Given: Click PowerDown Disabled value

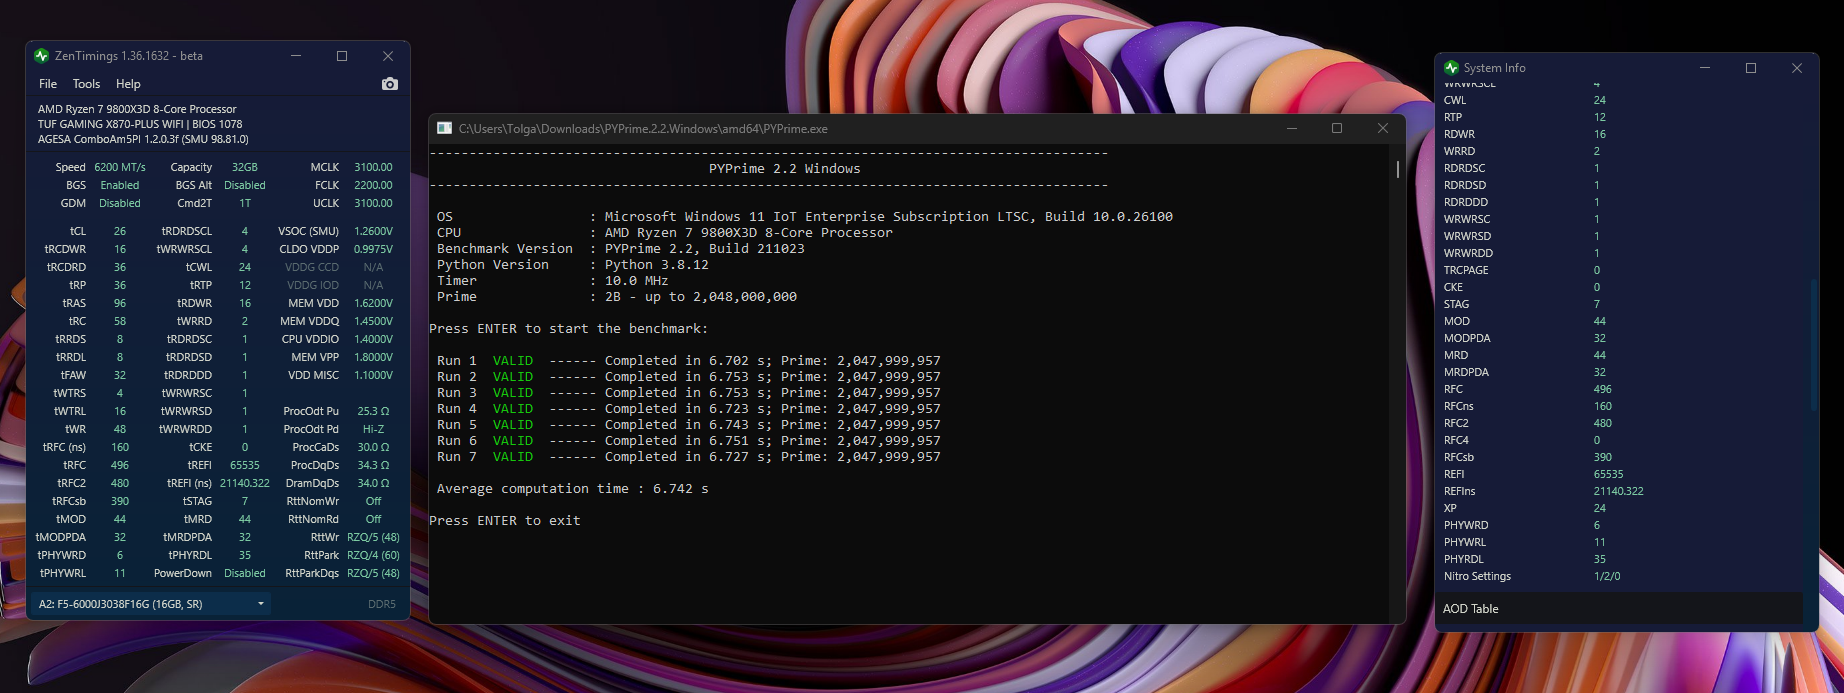Looking at the screenshot, I should pos(245,573).
